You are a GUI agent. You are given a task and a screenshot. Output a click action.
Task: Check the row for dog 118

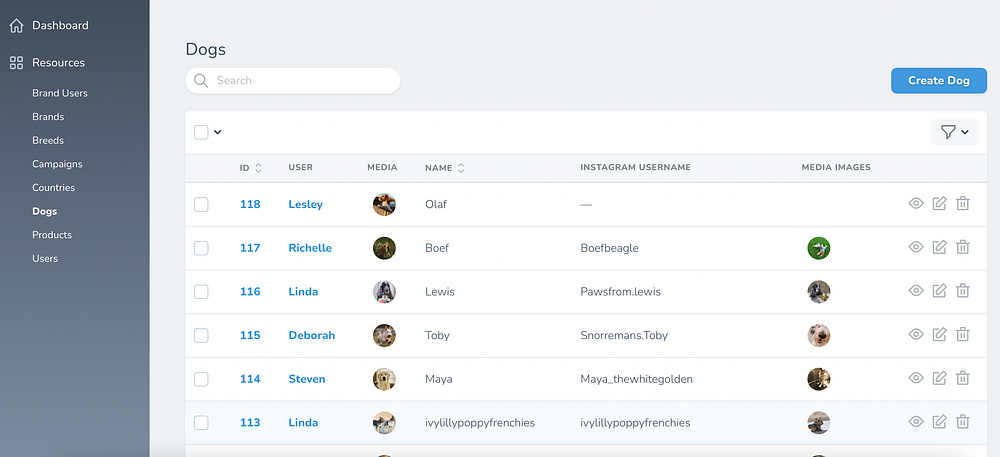pos(201,204)
